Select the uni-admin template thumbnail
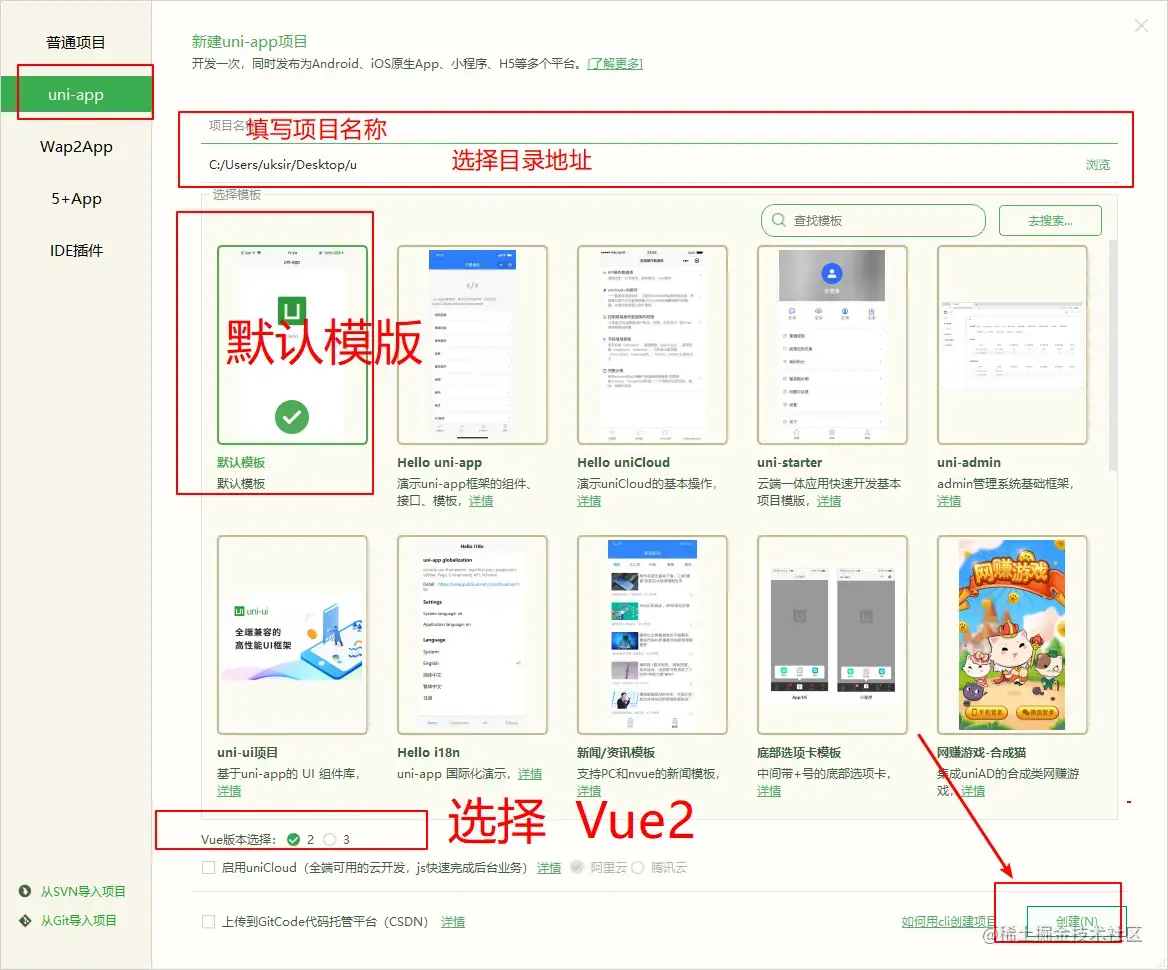This screenshot has width=1168, height=970. click(x=1012, y=345)
